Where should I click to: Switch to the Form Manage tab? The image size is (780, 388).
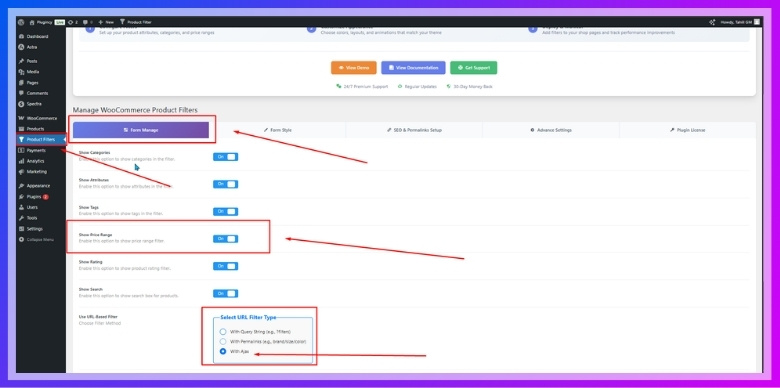click(x=141, y=130)
